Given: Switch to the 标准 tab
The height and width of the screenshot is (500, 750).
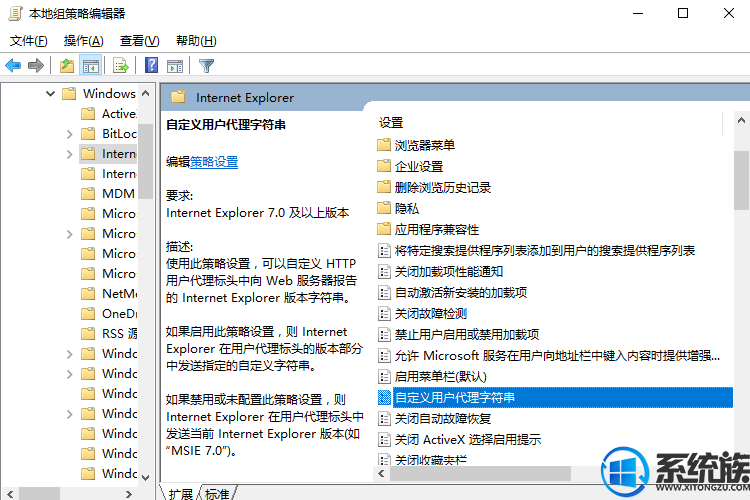Looking at the screenshot, I should click(x=217, y=493).
